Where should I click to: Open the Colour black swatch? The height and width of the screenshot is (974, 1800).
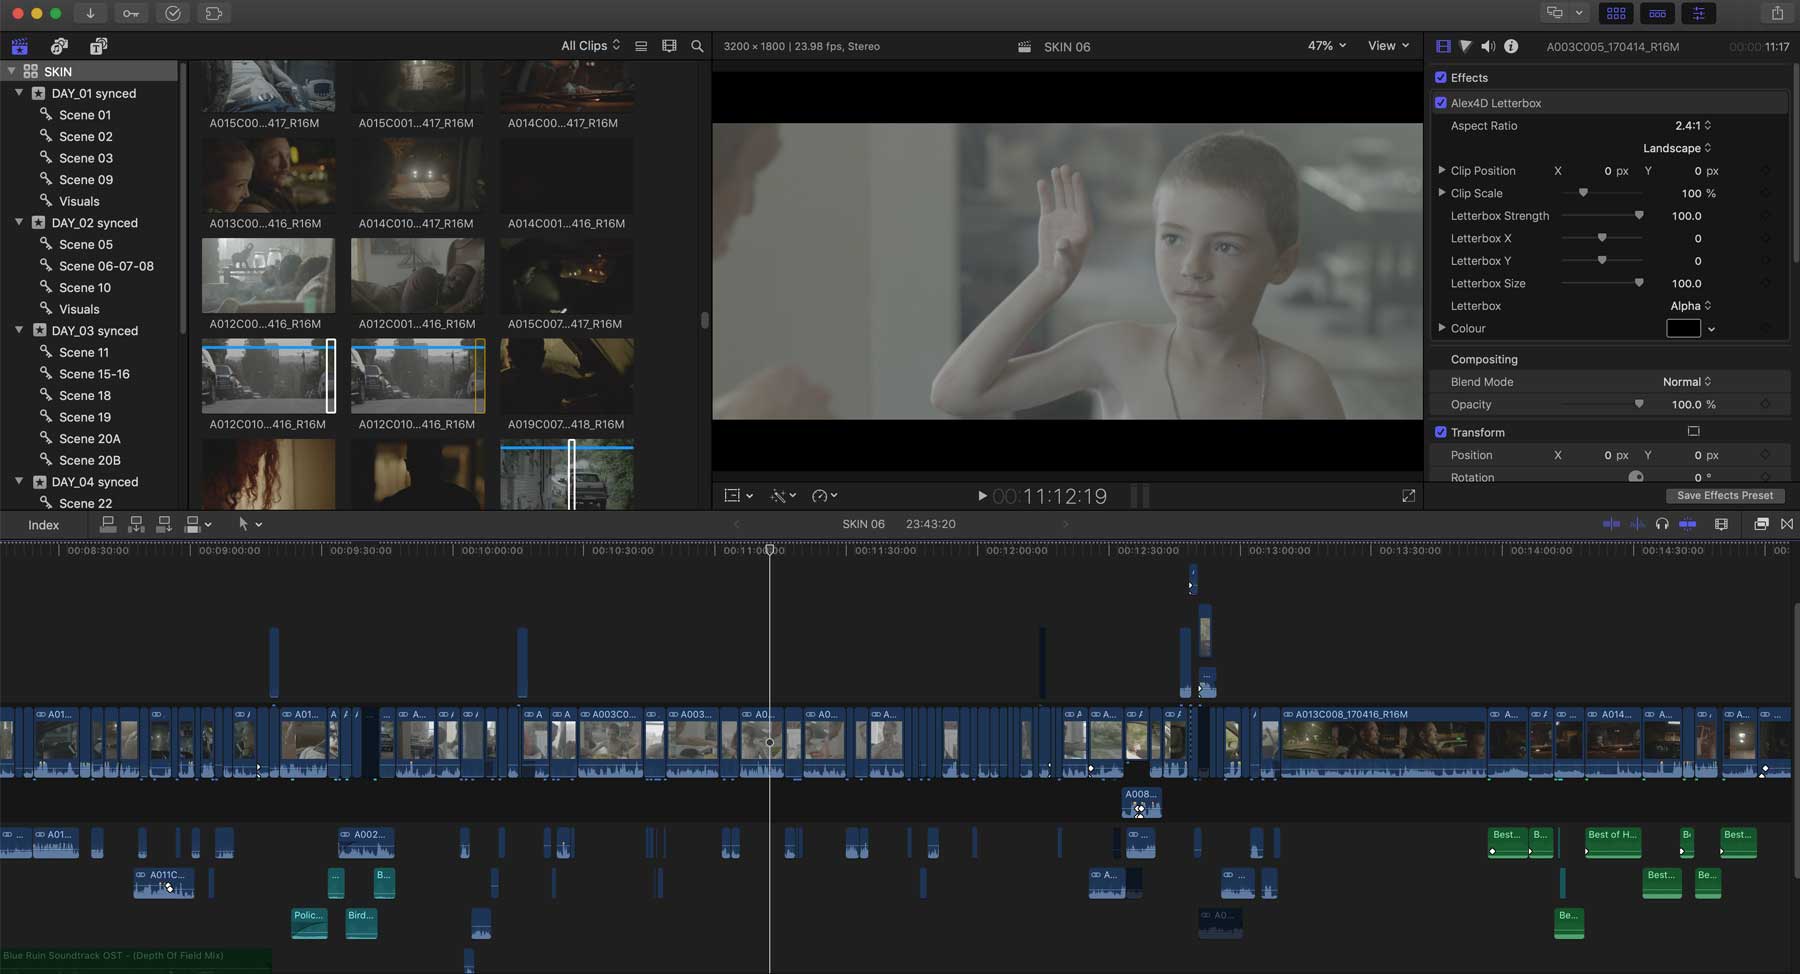(1683, 328)
